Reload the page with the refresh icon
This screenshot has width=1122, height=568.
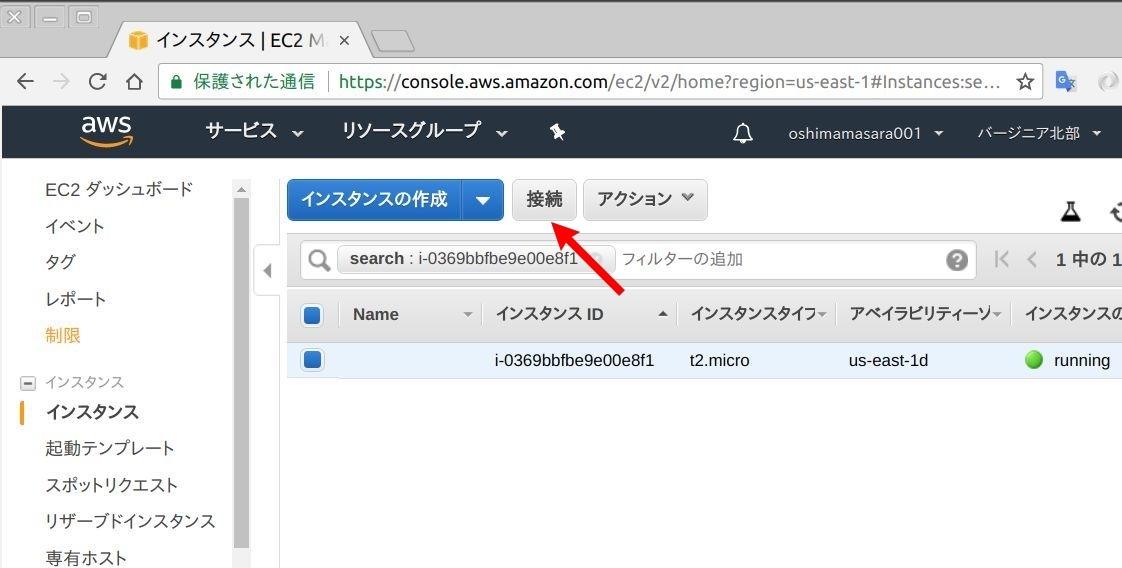click(x=97, y=82)
